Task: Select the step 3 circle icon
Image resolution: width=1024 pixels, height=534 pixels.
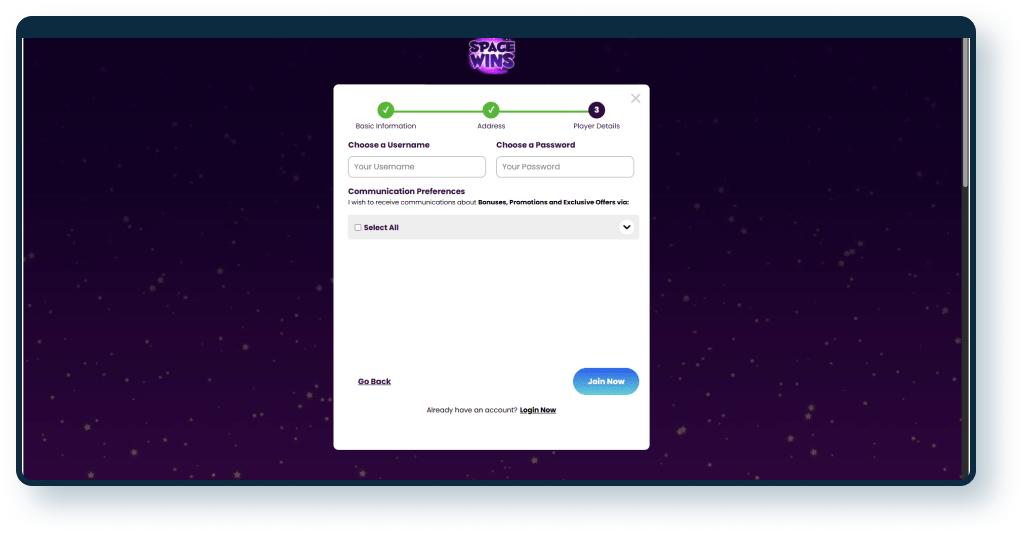Action: 596,110
